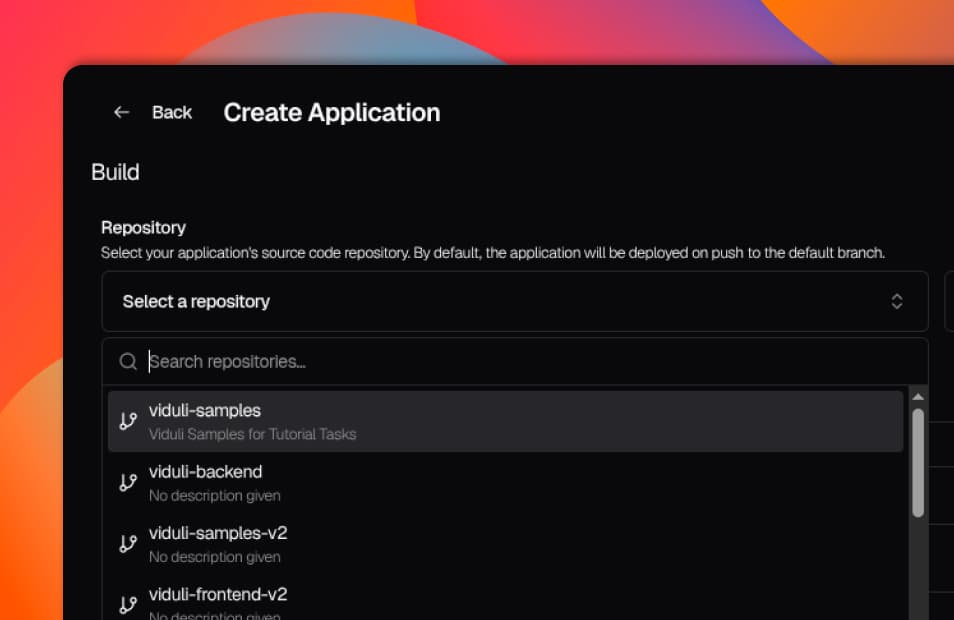
Task: Go back using the Back label
Action: click(x=171, y=113)
